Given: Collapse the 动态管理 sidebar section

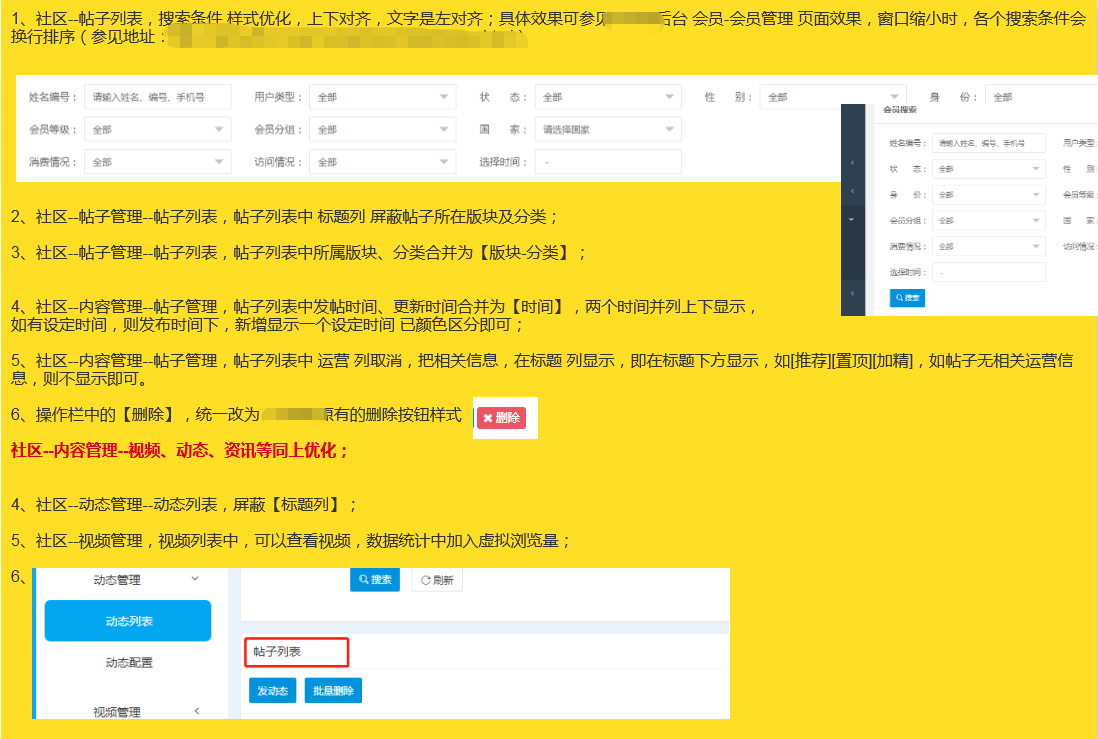Looking at the screenshot, I should pos(194,579).
